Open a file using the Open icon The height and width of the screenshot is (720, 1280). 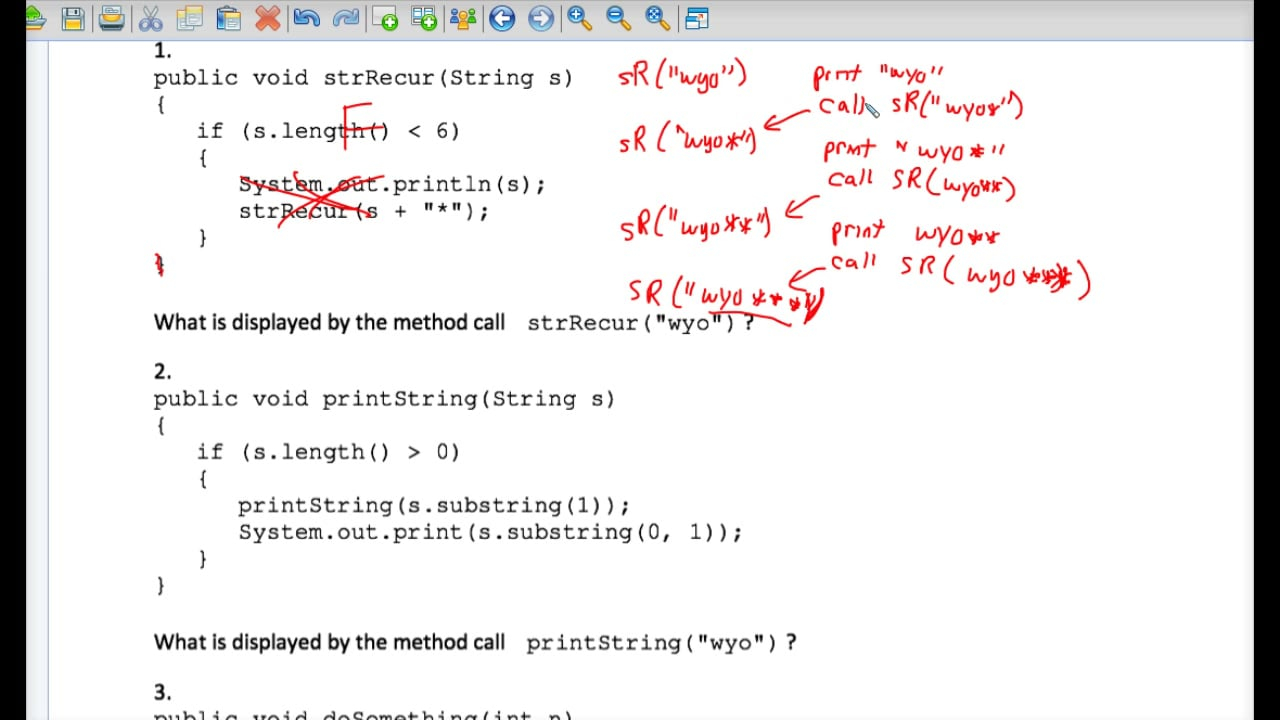tap(35, 18)
